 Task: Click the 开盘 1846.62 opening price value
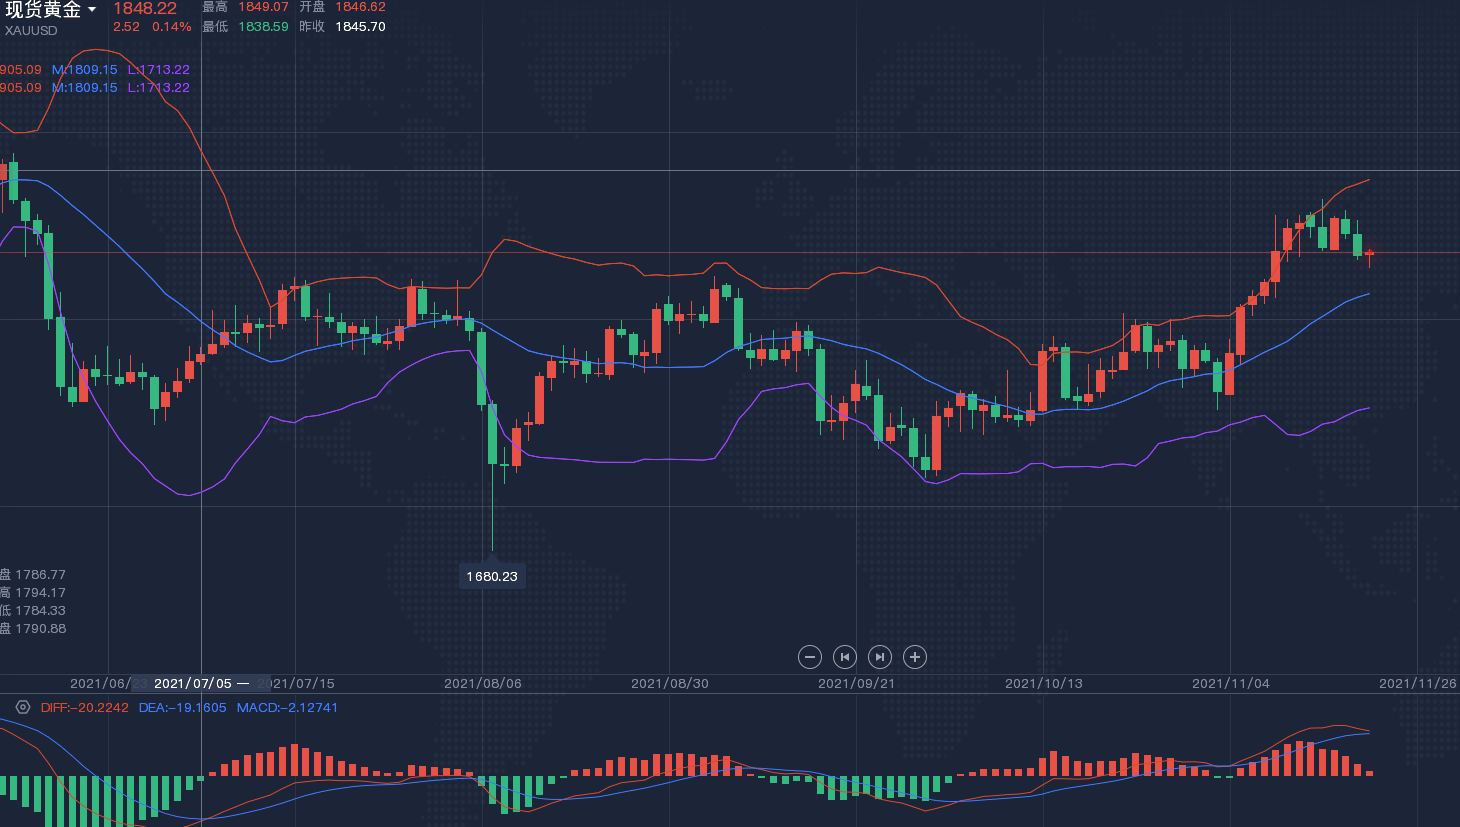coord(360,7)
